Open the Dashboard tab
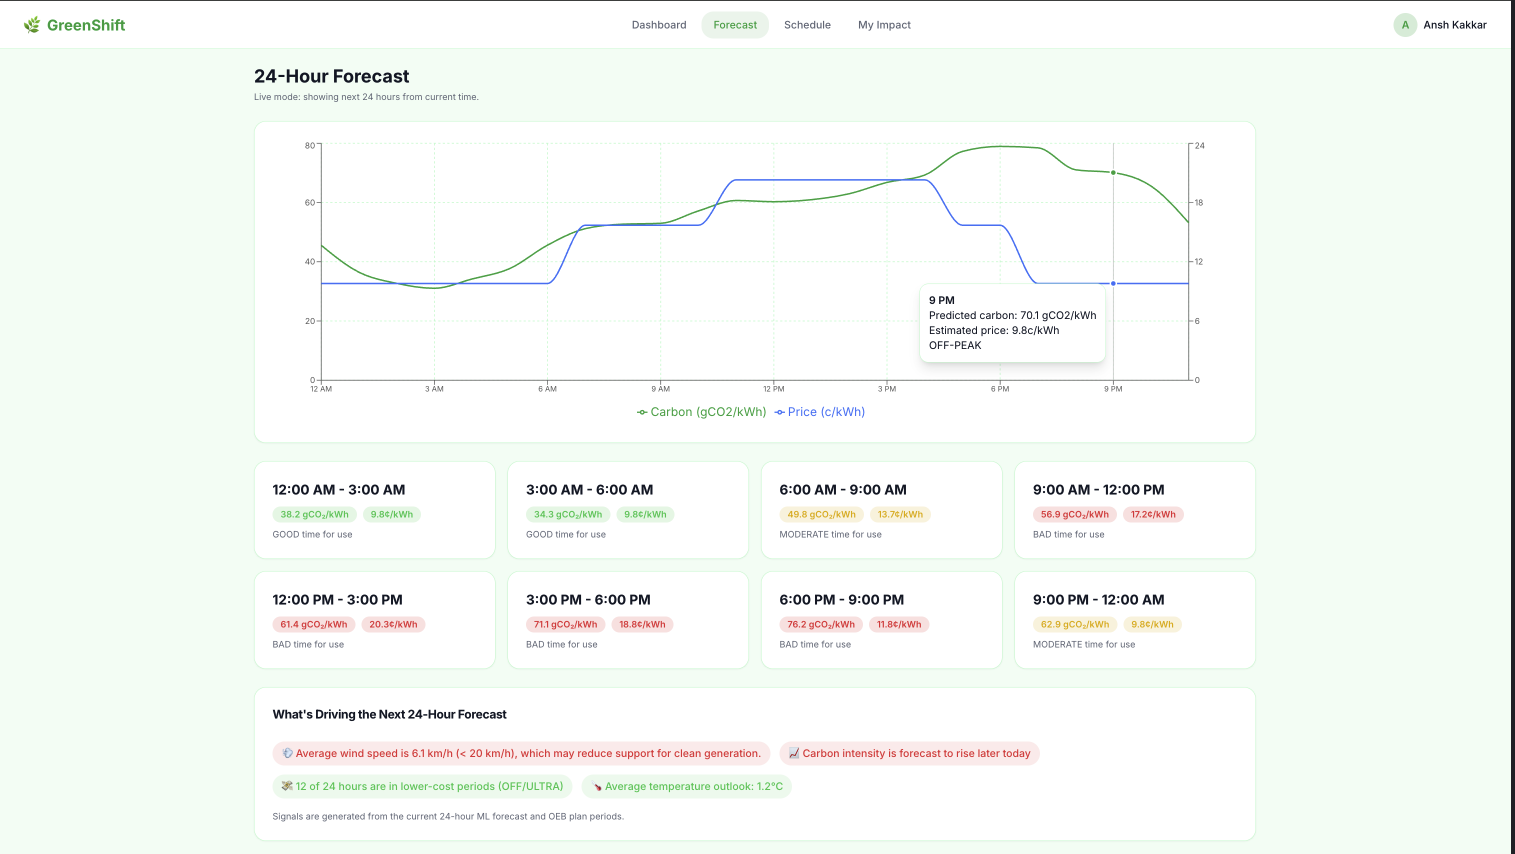 pyautogui.click(x=659, y=25)
